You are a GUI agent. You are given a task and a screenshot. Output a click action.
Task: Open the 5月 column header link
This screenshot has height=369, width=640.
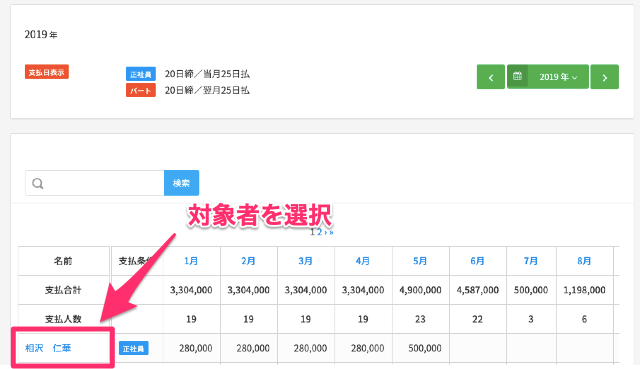click(x=420, y=261)
